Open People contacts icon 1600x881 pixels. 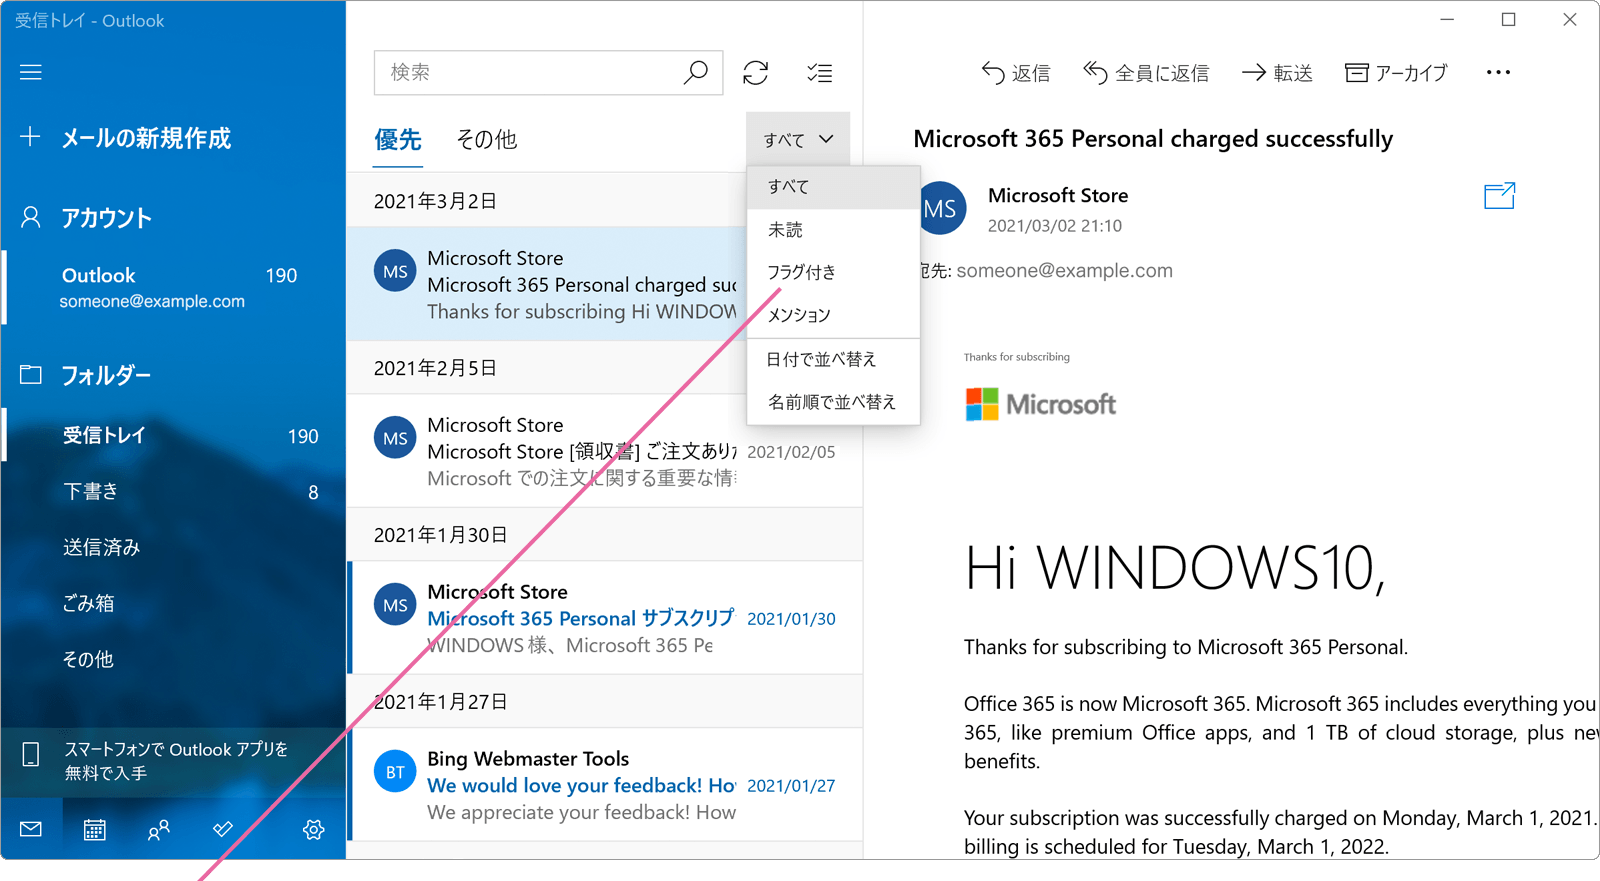[158, 829]
